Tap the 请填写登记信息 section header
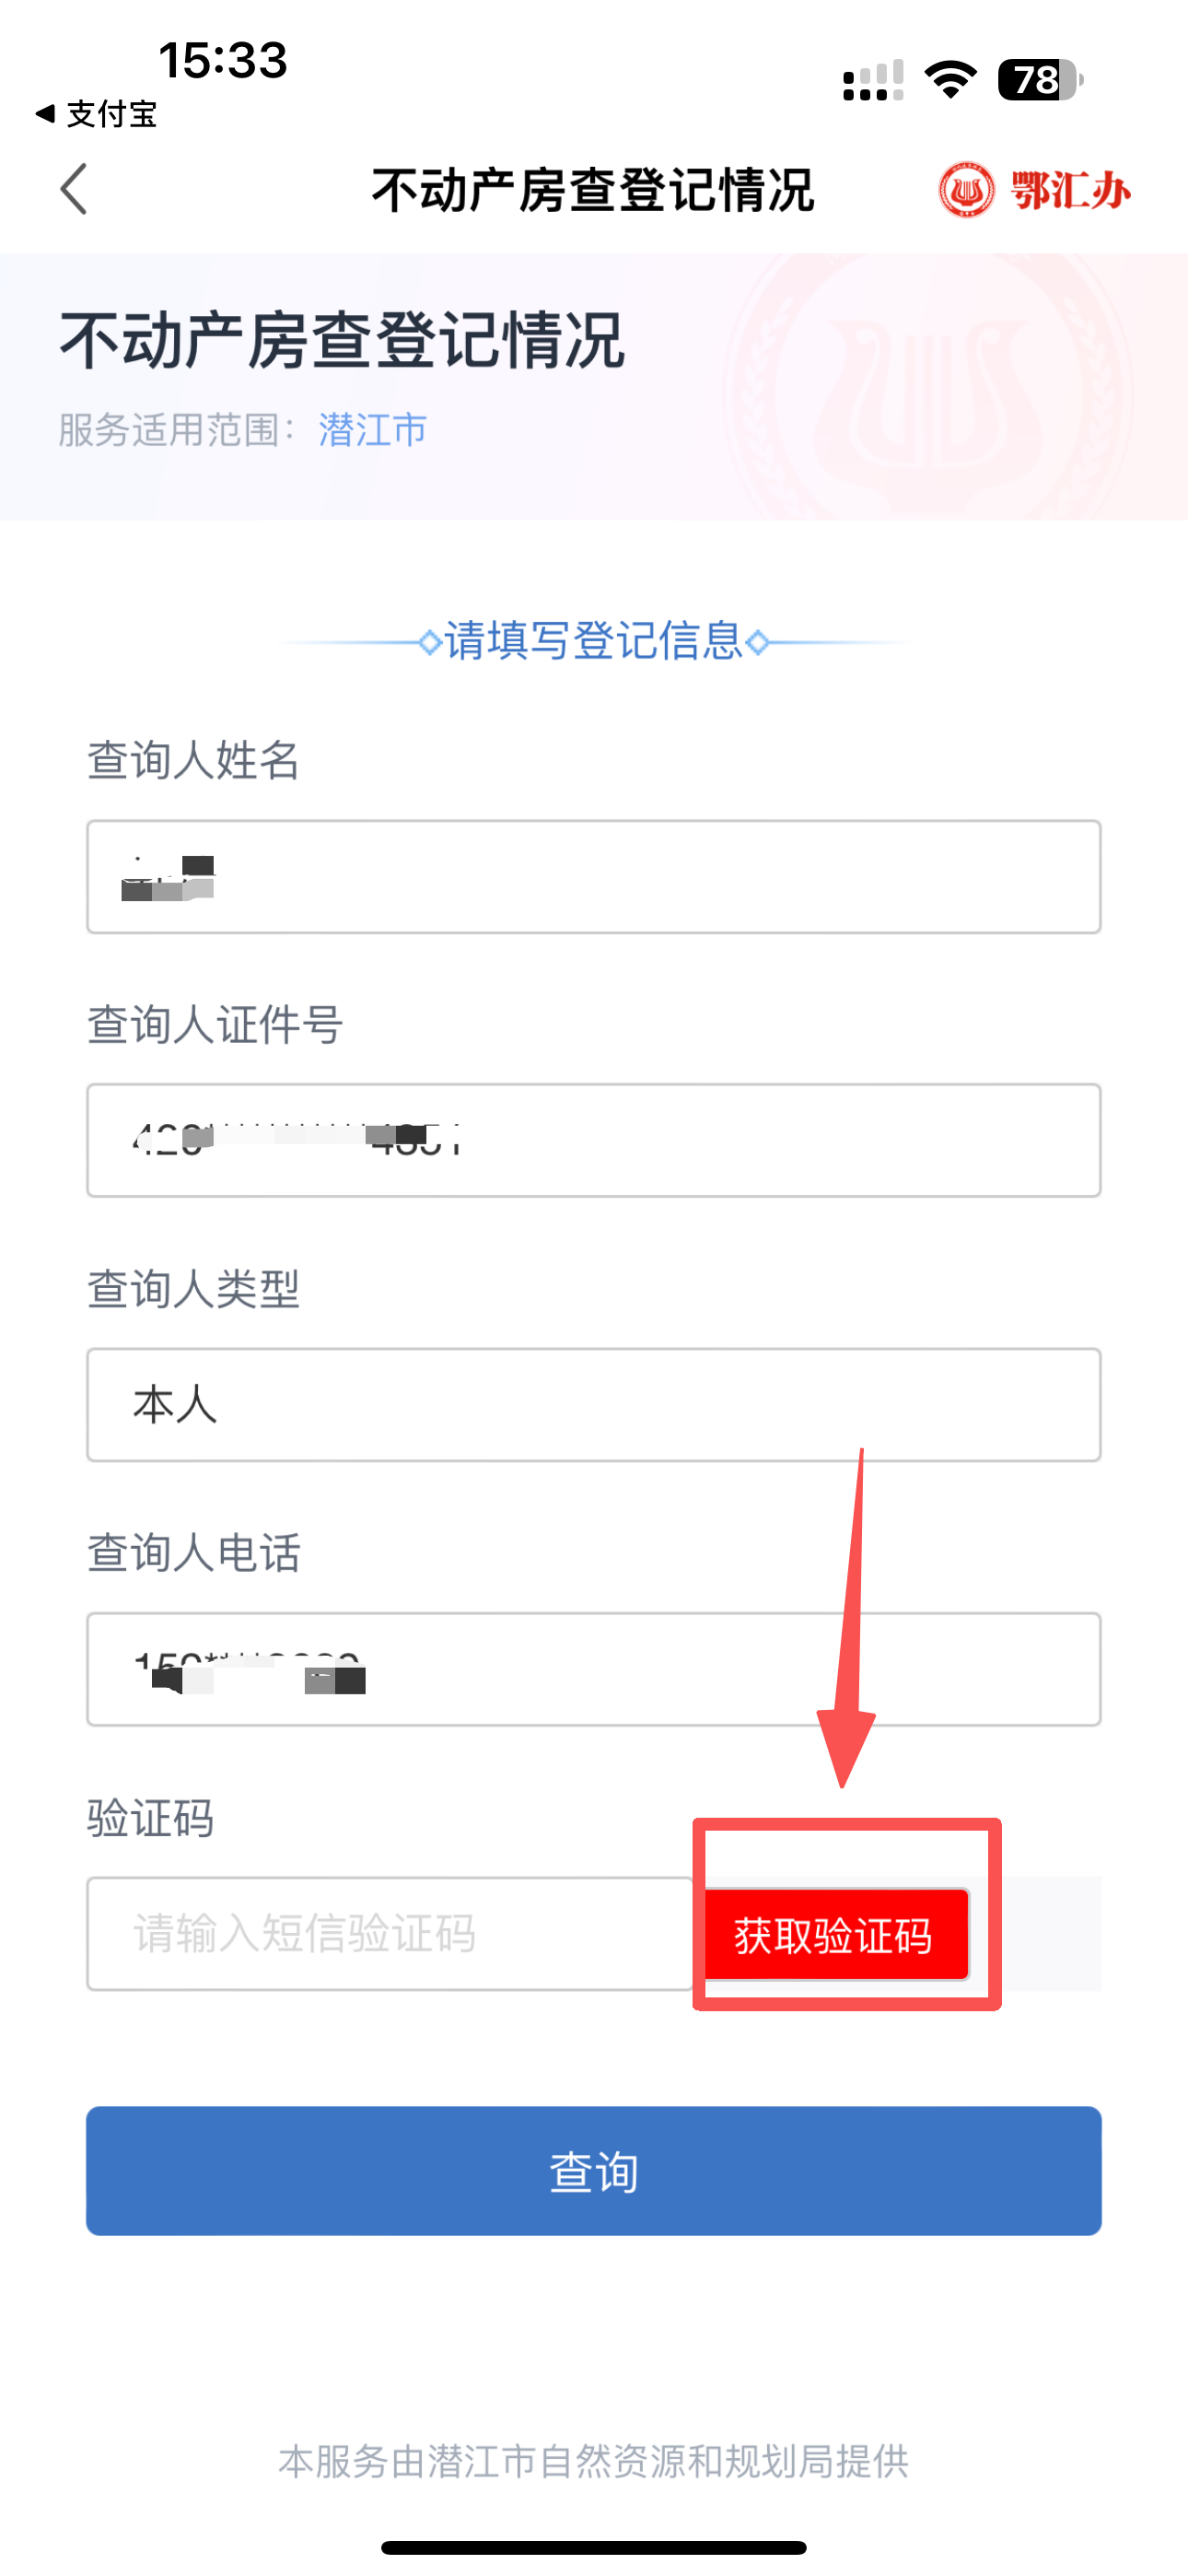 point(594,641)
